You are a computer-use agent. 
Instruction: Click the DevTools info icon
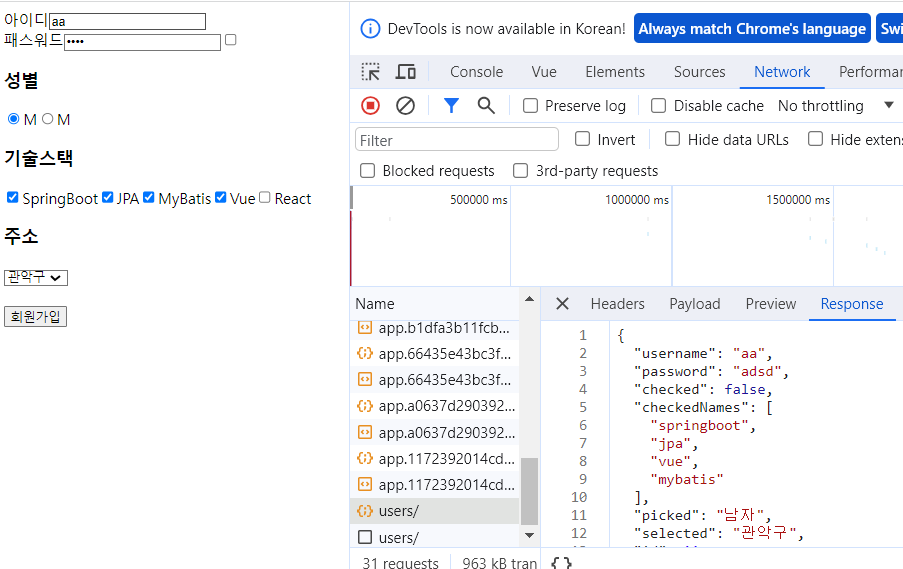pos(370,28)
